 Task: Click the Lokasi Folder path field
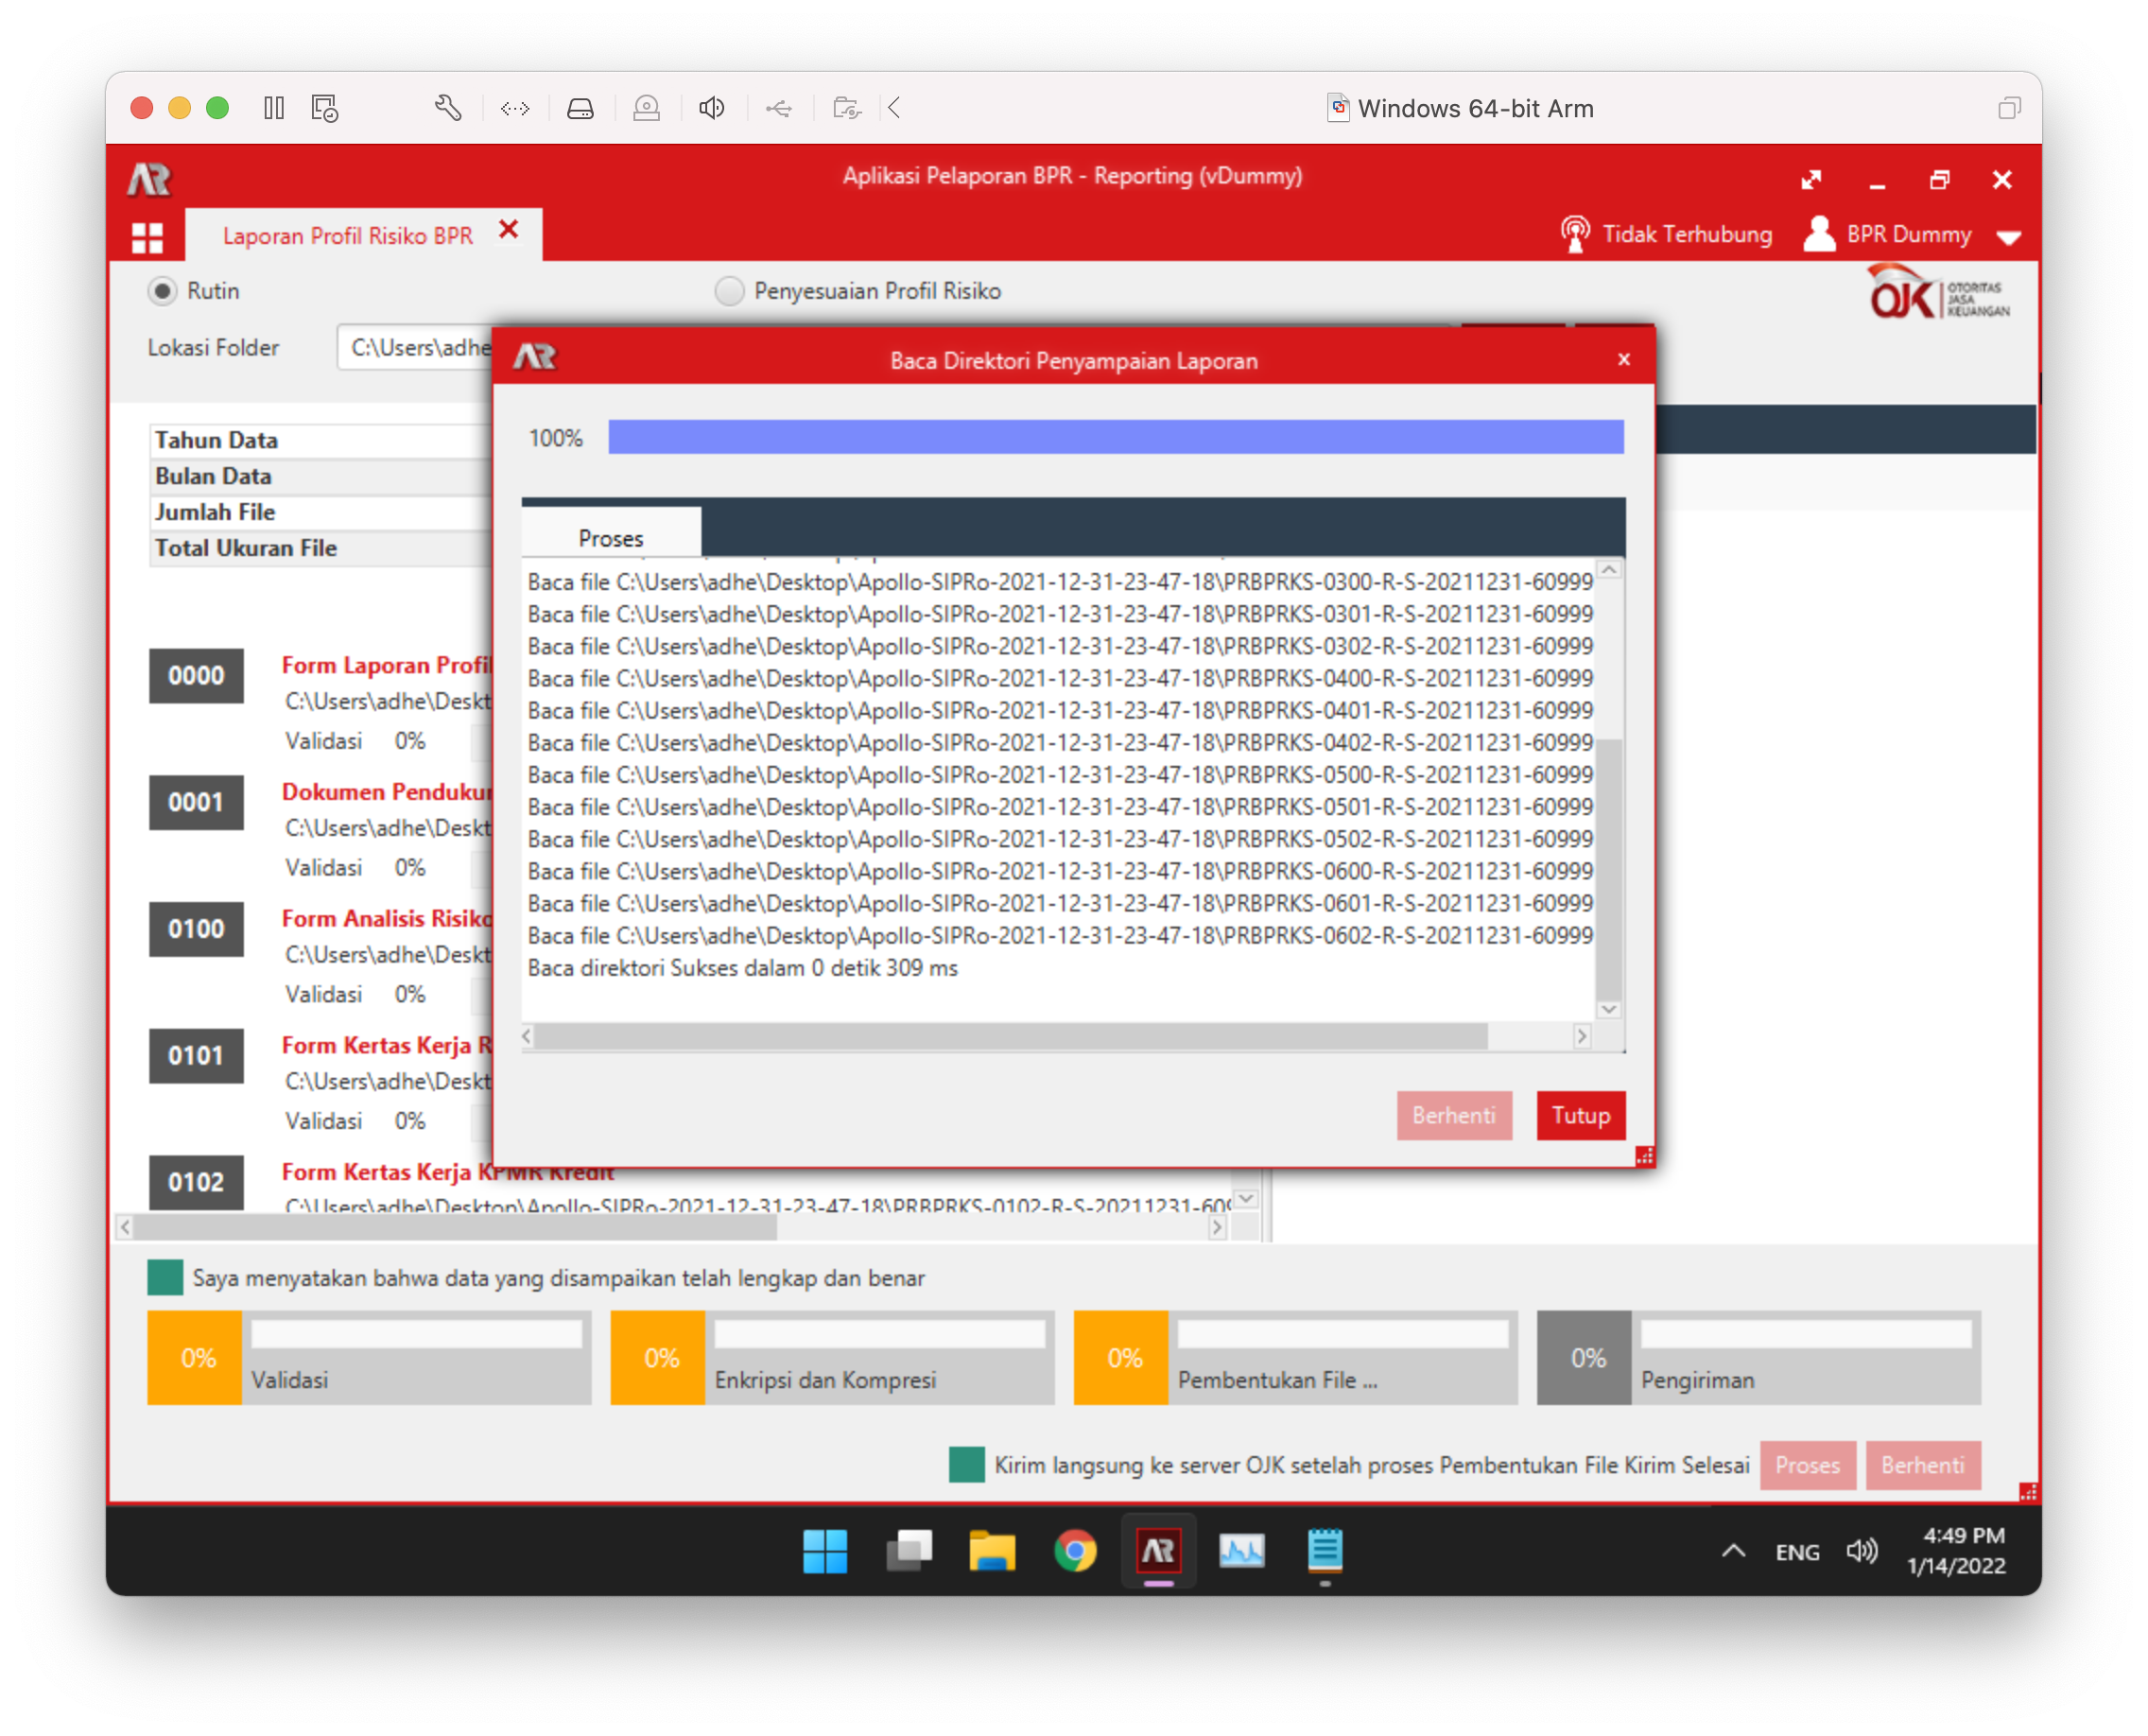coord(415,347)
